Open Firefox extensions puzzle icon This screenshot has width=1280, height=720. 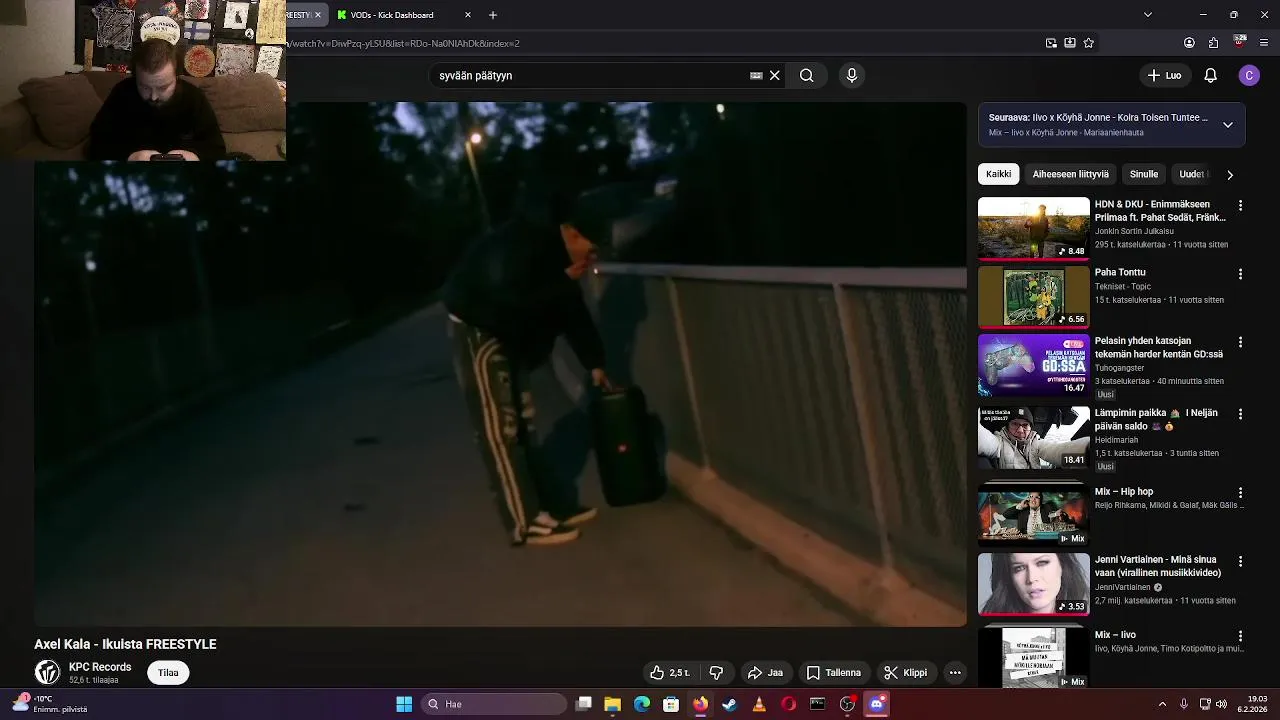(x=1214, y=43)
